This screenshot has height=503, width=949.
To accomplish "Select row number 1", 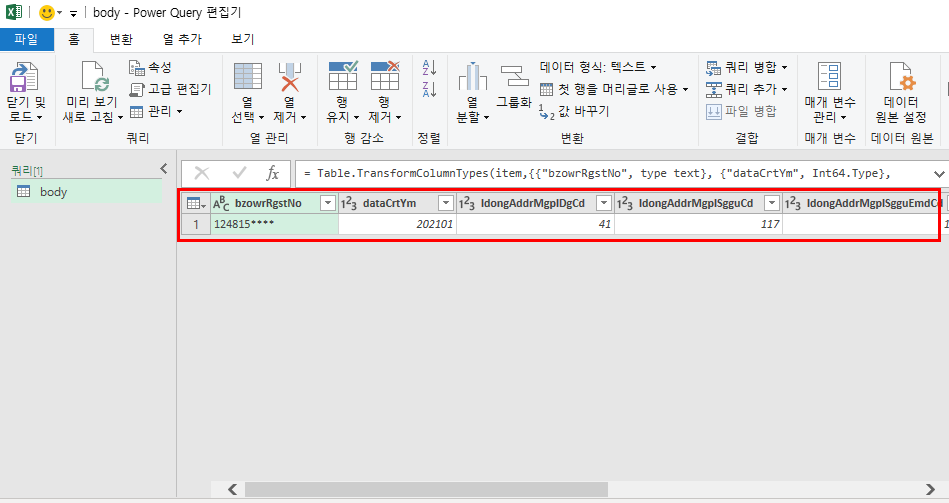I will [196, 224].
